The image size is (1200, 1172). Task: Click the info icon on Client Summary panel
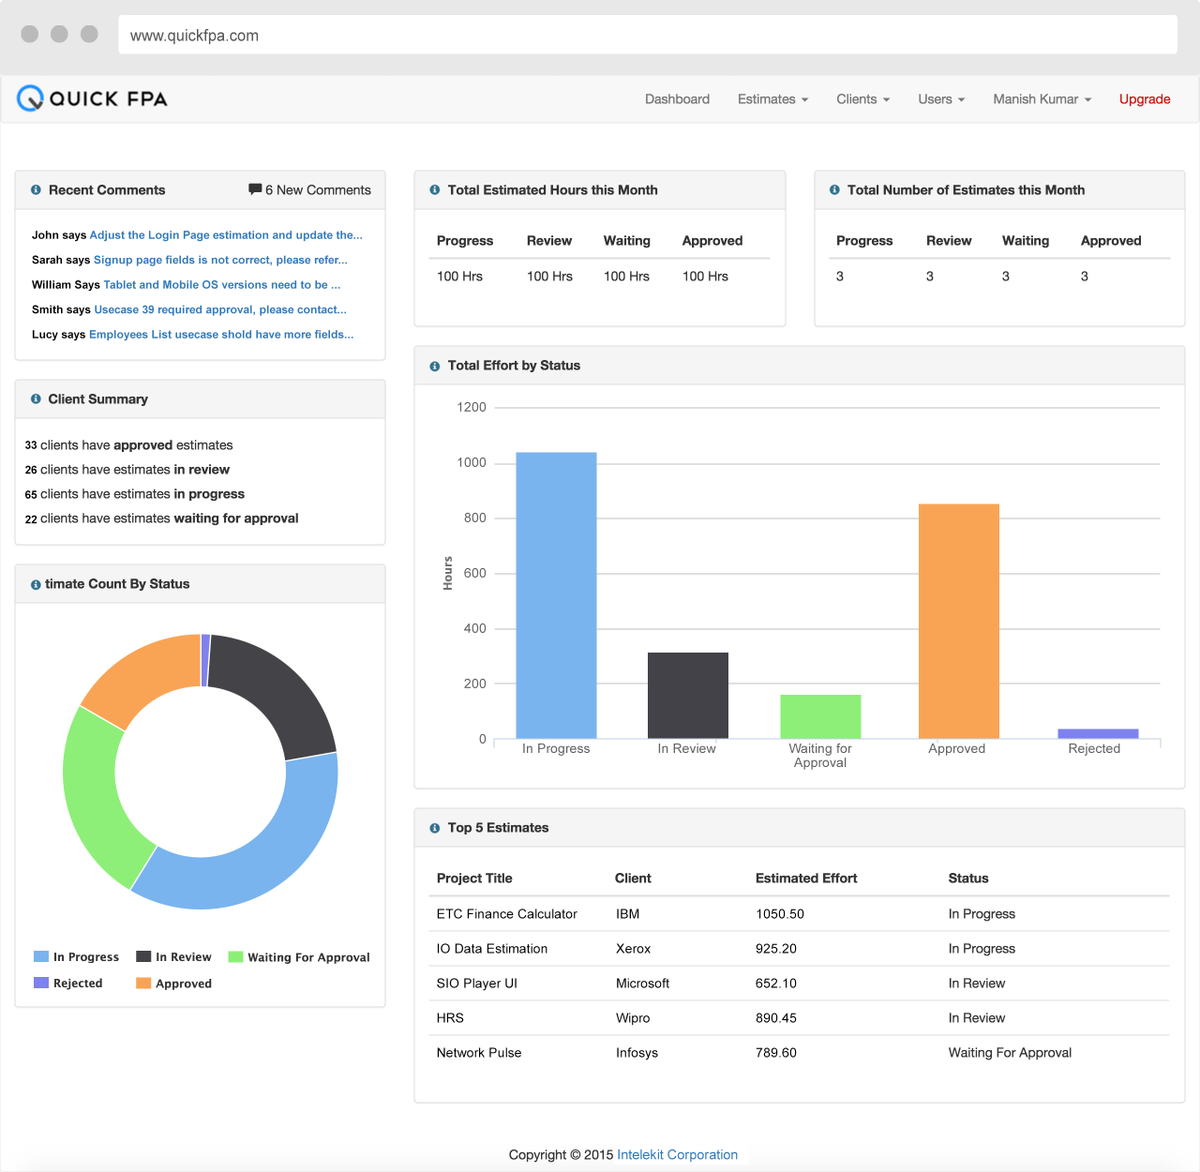pos(35,398)
